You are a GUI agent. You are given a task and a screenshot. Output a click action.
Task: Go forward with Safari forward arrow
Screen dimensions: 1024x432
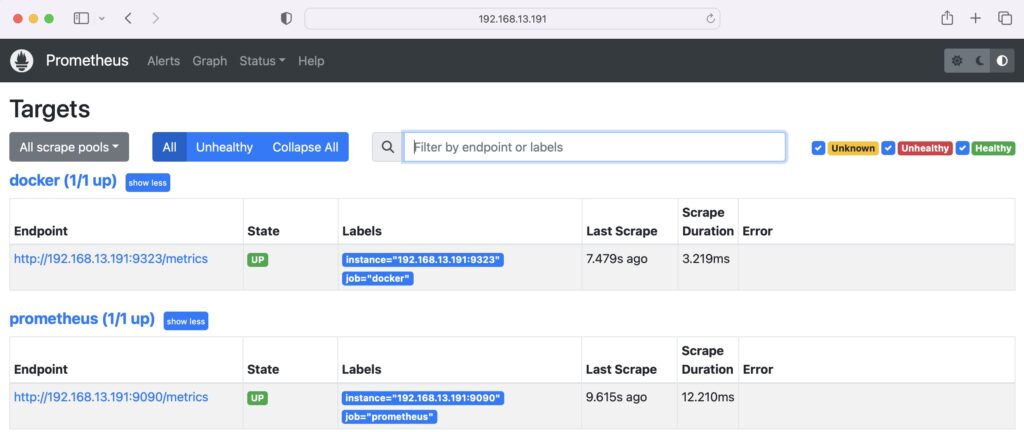(x=155, y=18)
